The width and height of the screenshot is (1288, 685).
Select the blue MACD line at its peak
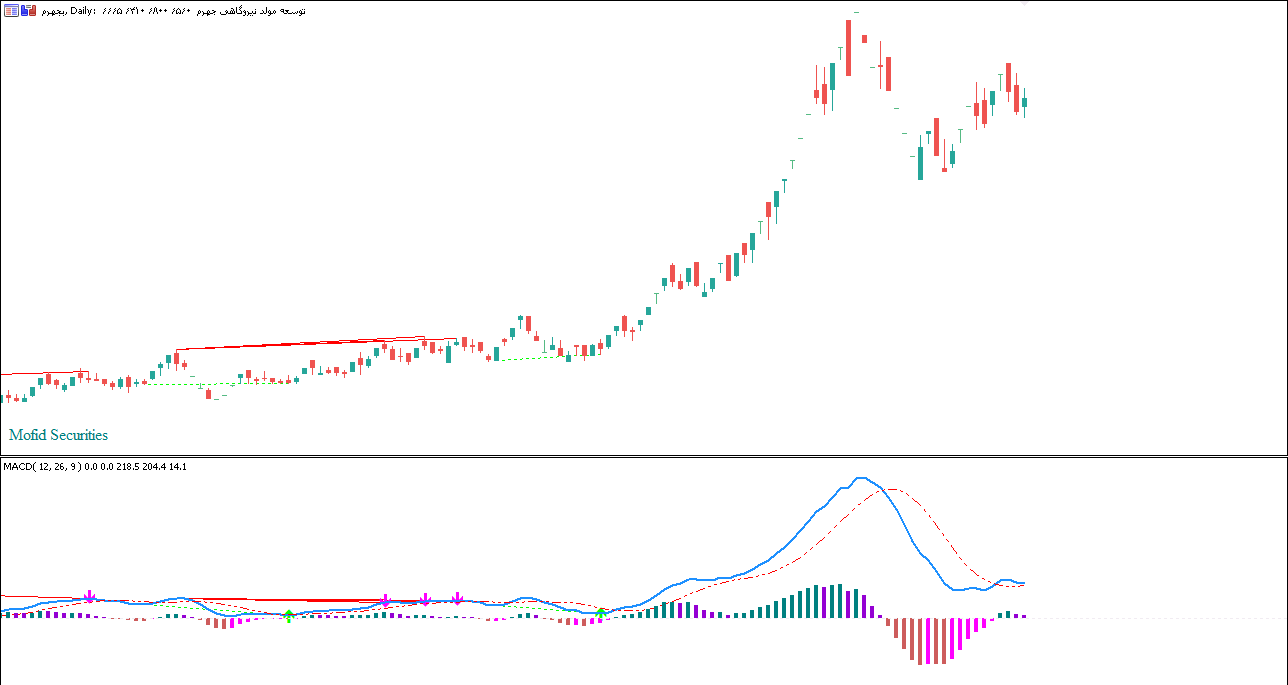(862, 478)
